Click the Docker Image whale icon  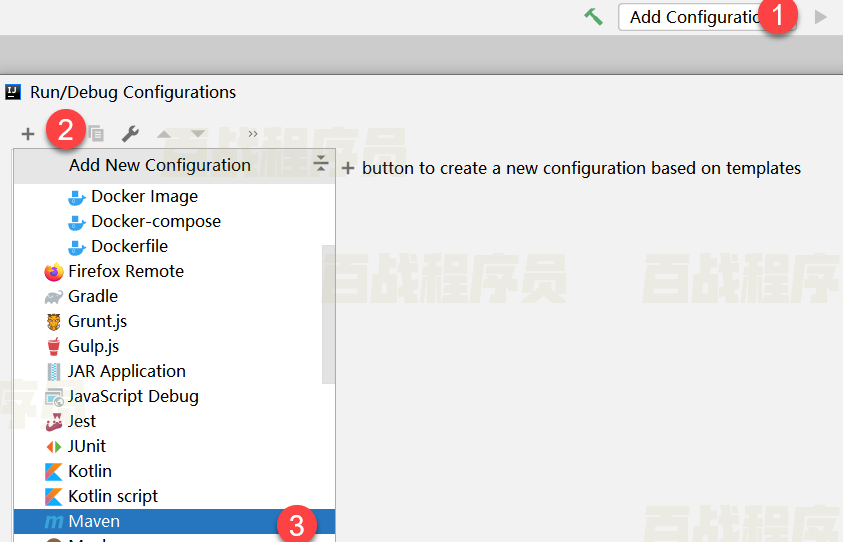[76, 197]
